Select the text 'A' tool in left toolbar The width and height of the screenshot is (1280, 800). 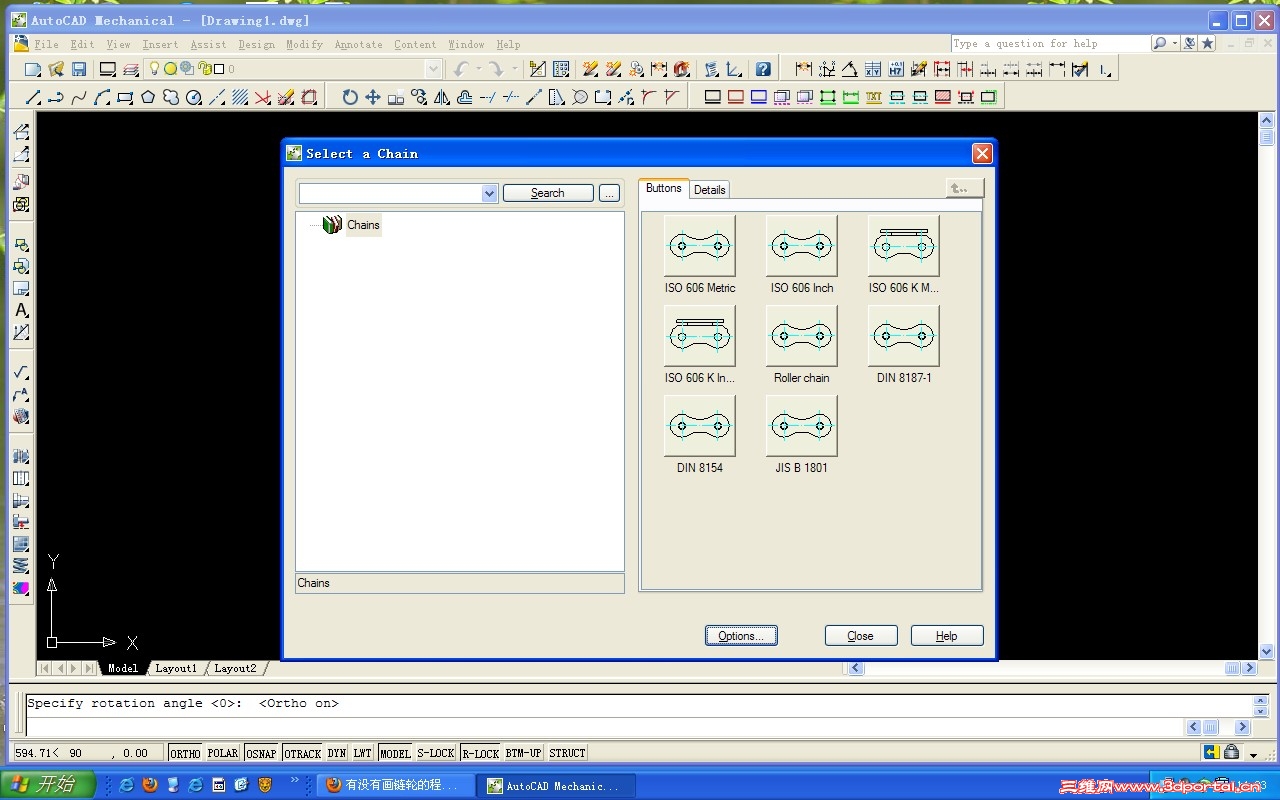[21, 311]
